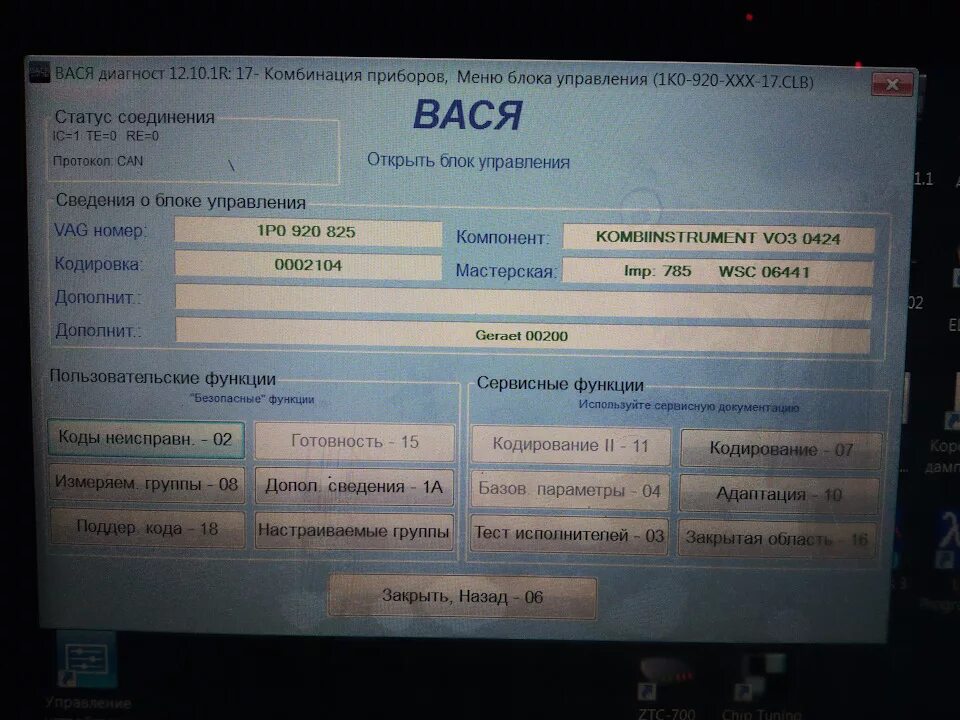This screenshot has height=720, width=960.
Task: Open Настраиваемые группы
Action: click(354, 531)
